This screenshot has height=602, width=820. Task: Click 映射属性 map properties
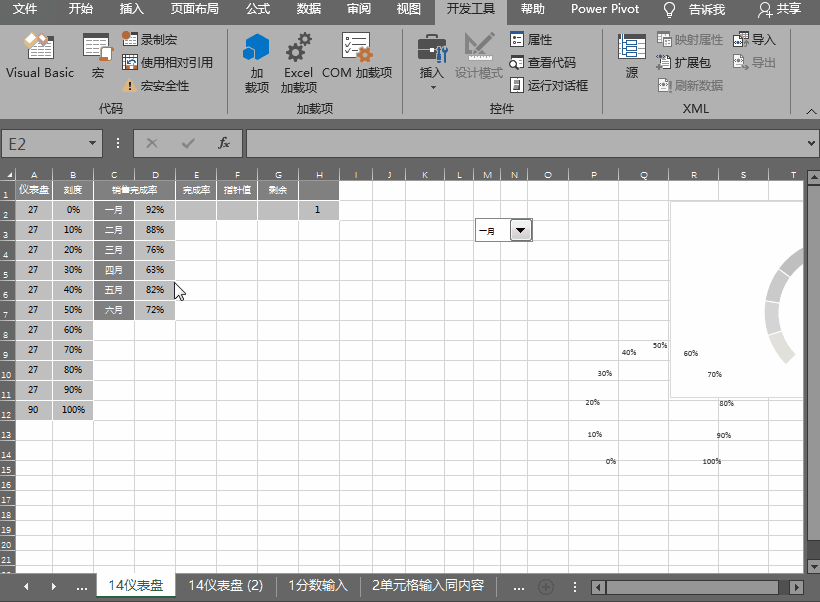click(x=690, y=39)
